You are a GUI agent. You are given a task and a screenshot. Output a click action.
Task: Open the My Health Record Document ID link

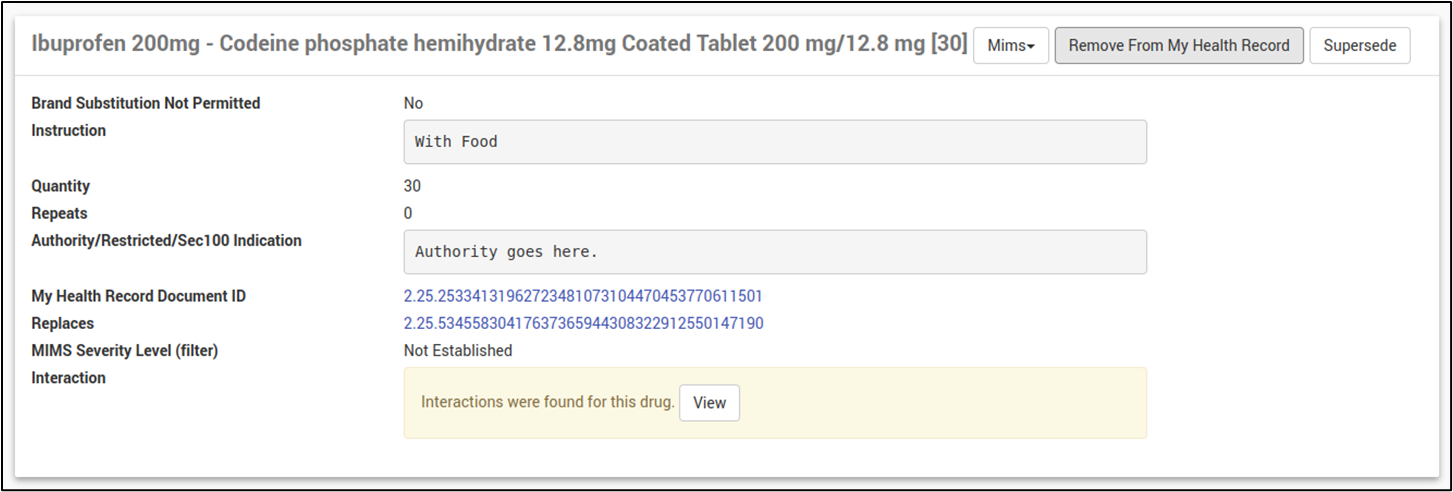point(583,296)
